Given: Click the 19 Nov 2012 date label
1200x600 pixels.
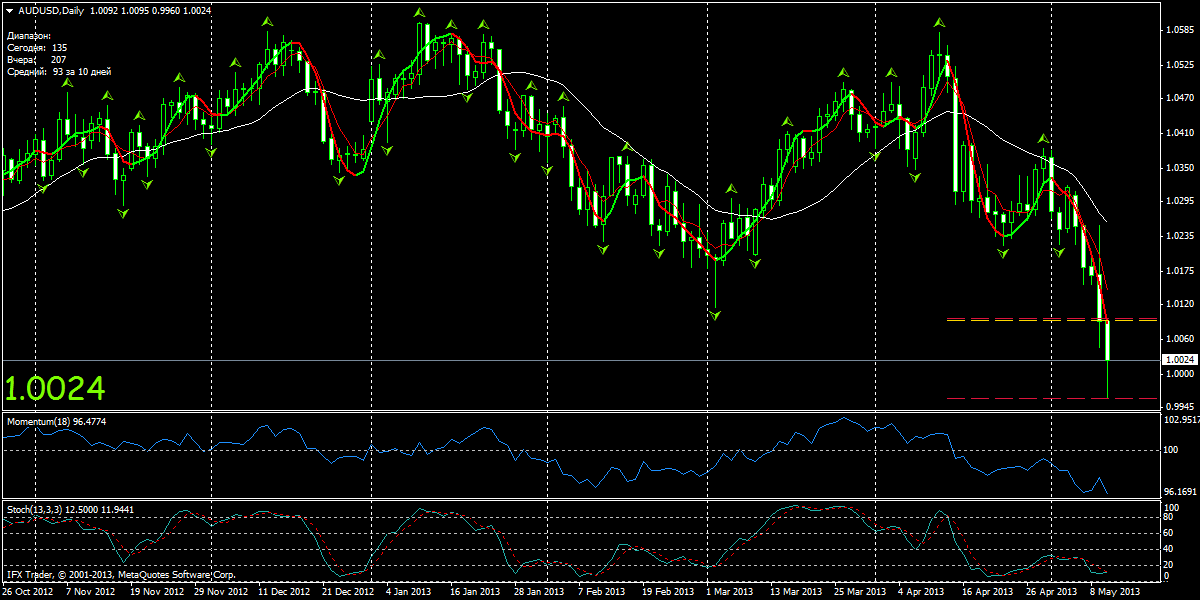Looking at the screenshot, I should pyautogui.click(x=155, y=592).
